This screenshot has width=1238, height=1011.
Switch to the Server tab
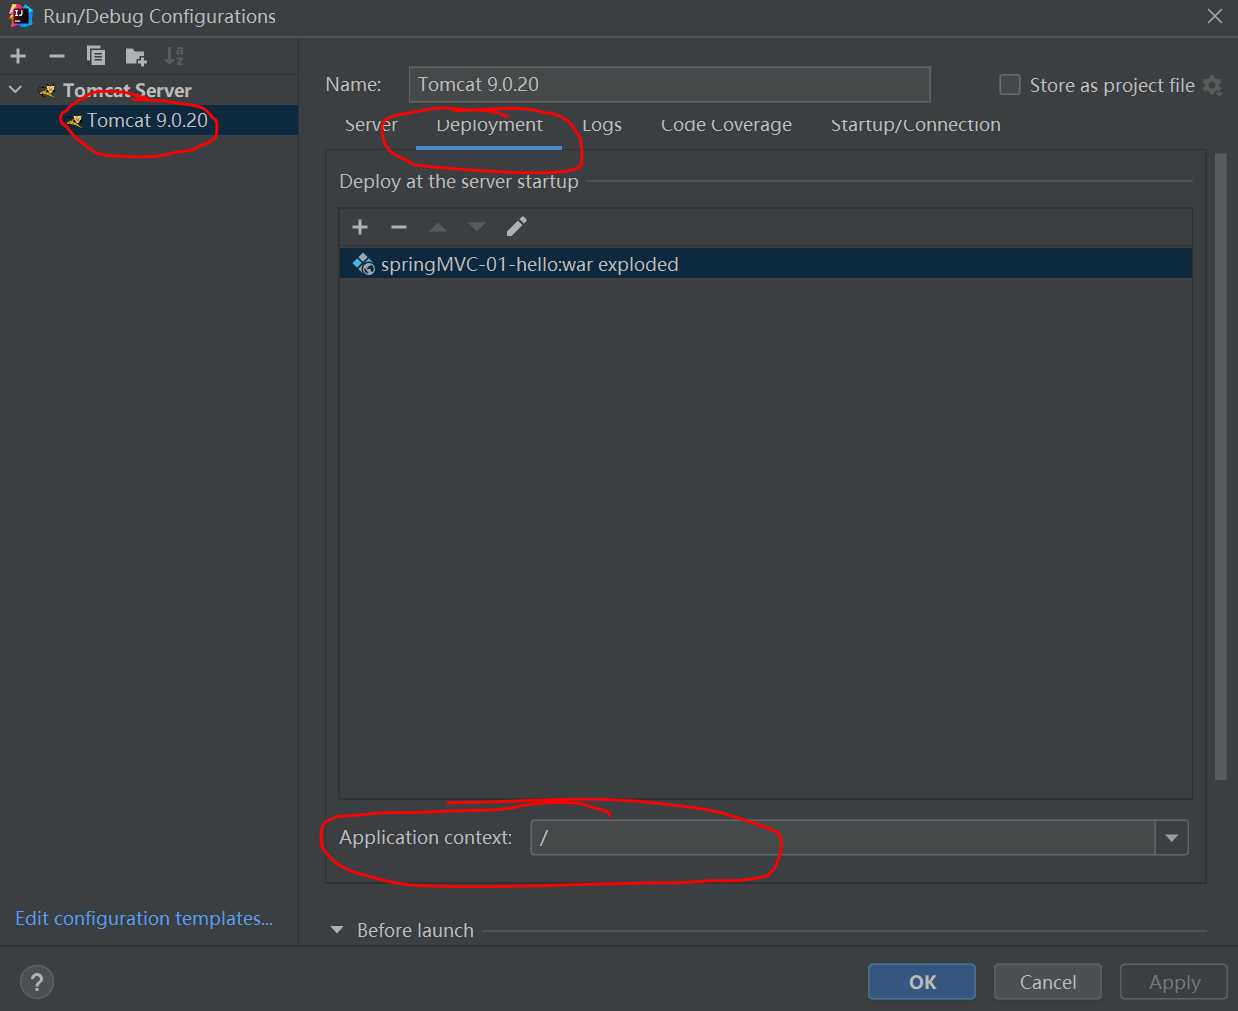click(x=371, y=125)
